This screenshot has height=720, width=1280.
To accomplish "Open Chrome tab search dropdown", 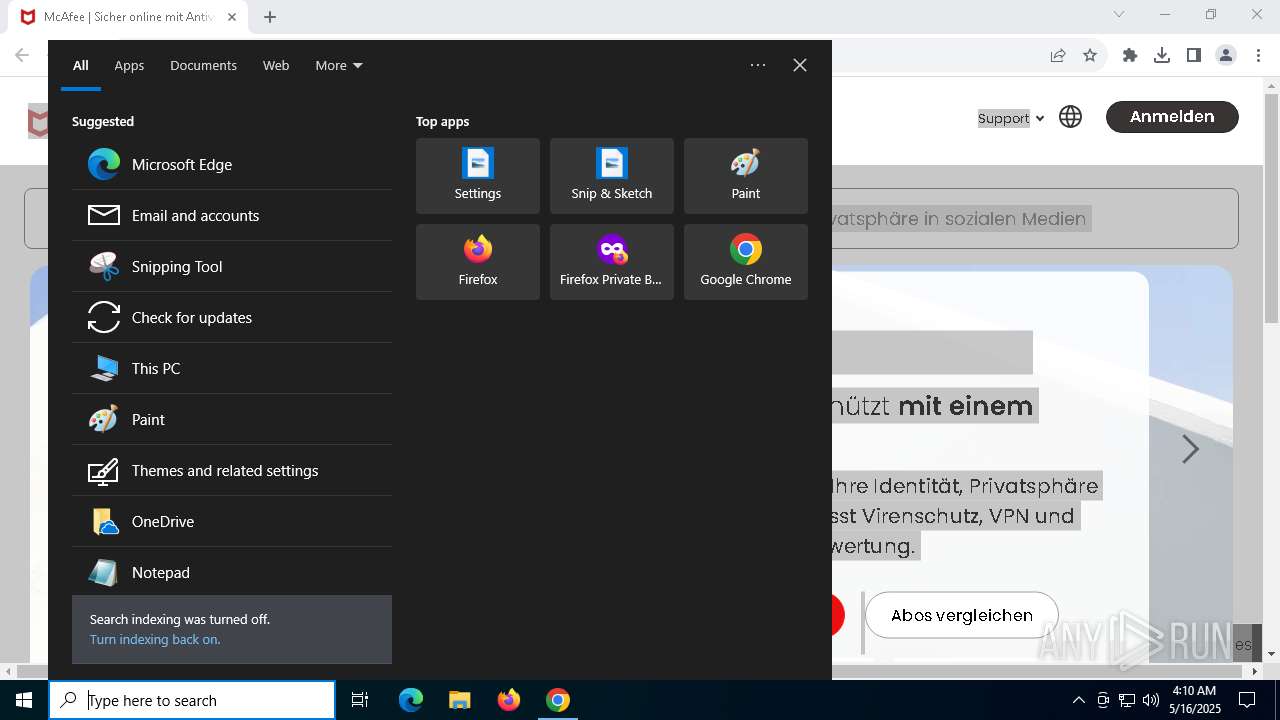I will click(x=1119, y=14).
